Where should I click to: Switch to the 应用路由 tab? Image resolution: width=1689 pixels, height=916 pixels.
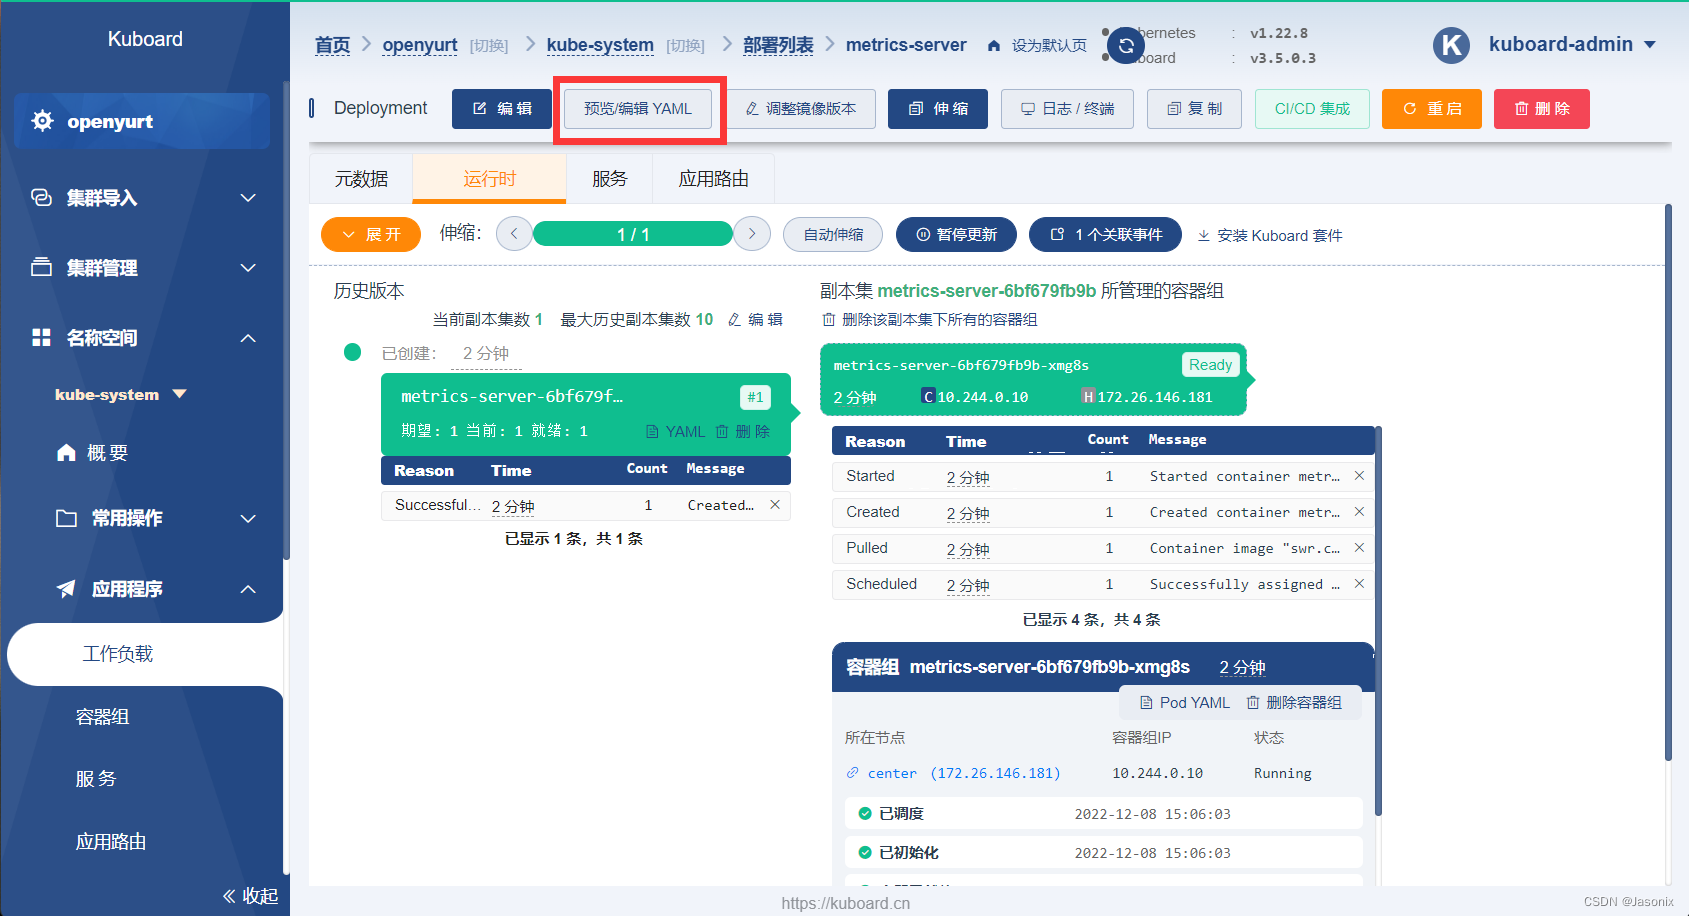pos(713,178)
